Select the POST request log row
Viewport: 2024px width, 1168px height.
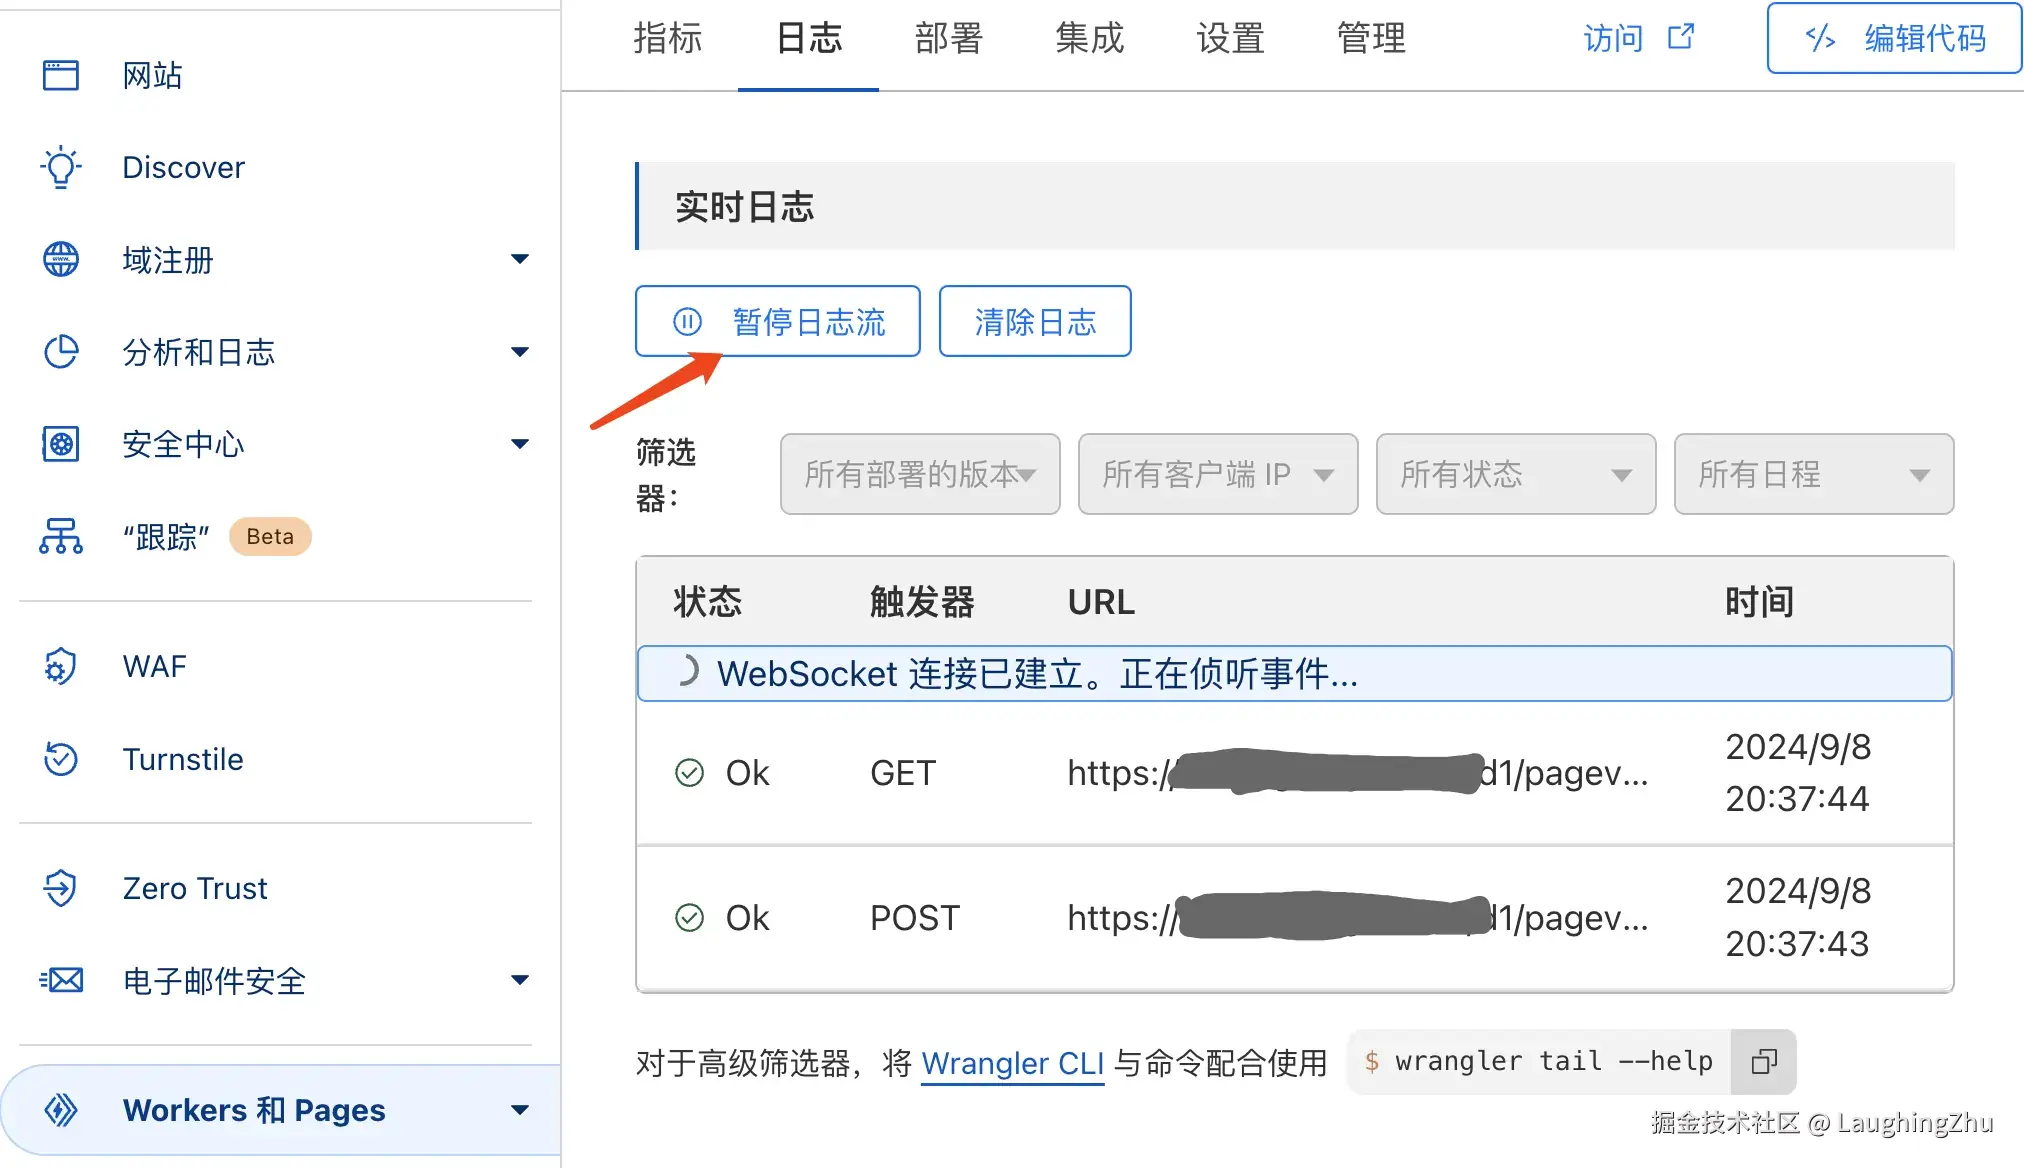pos(1294,918)
